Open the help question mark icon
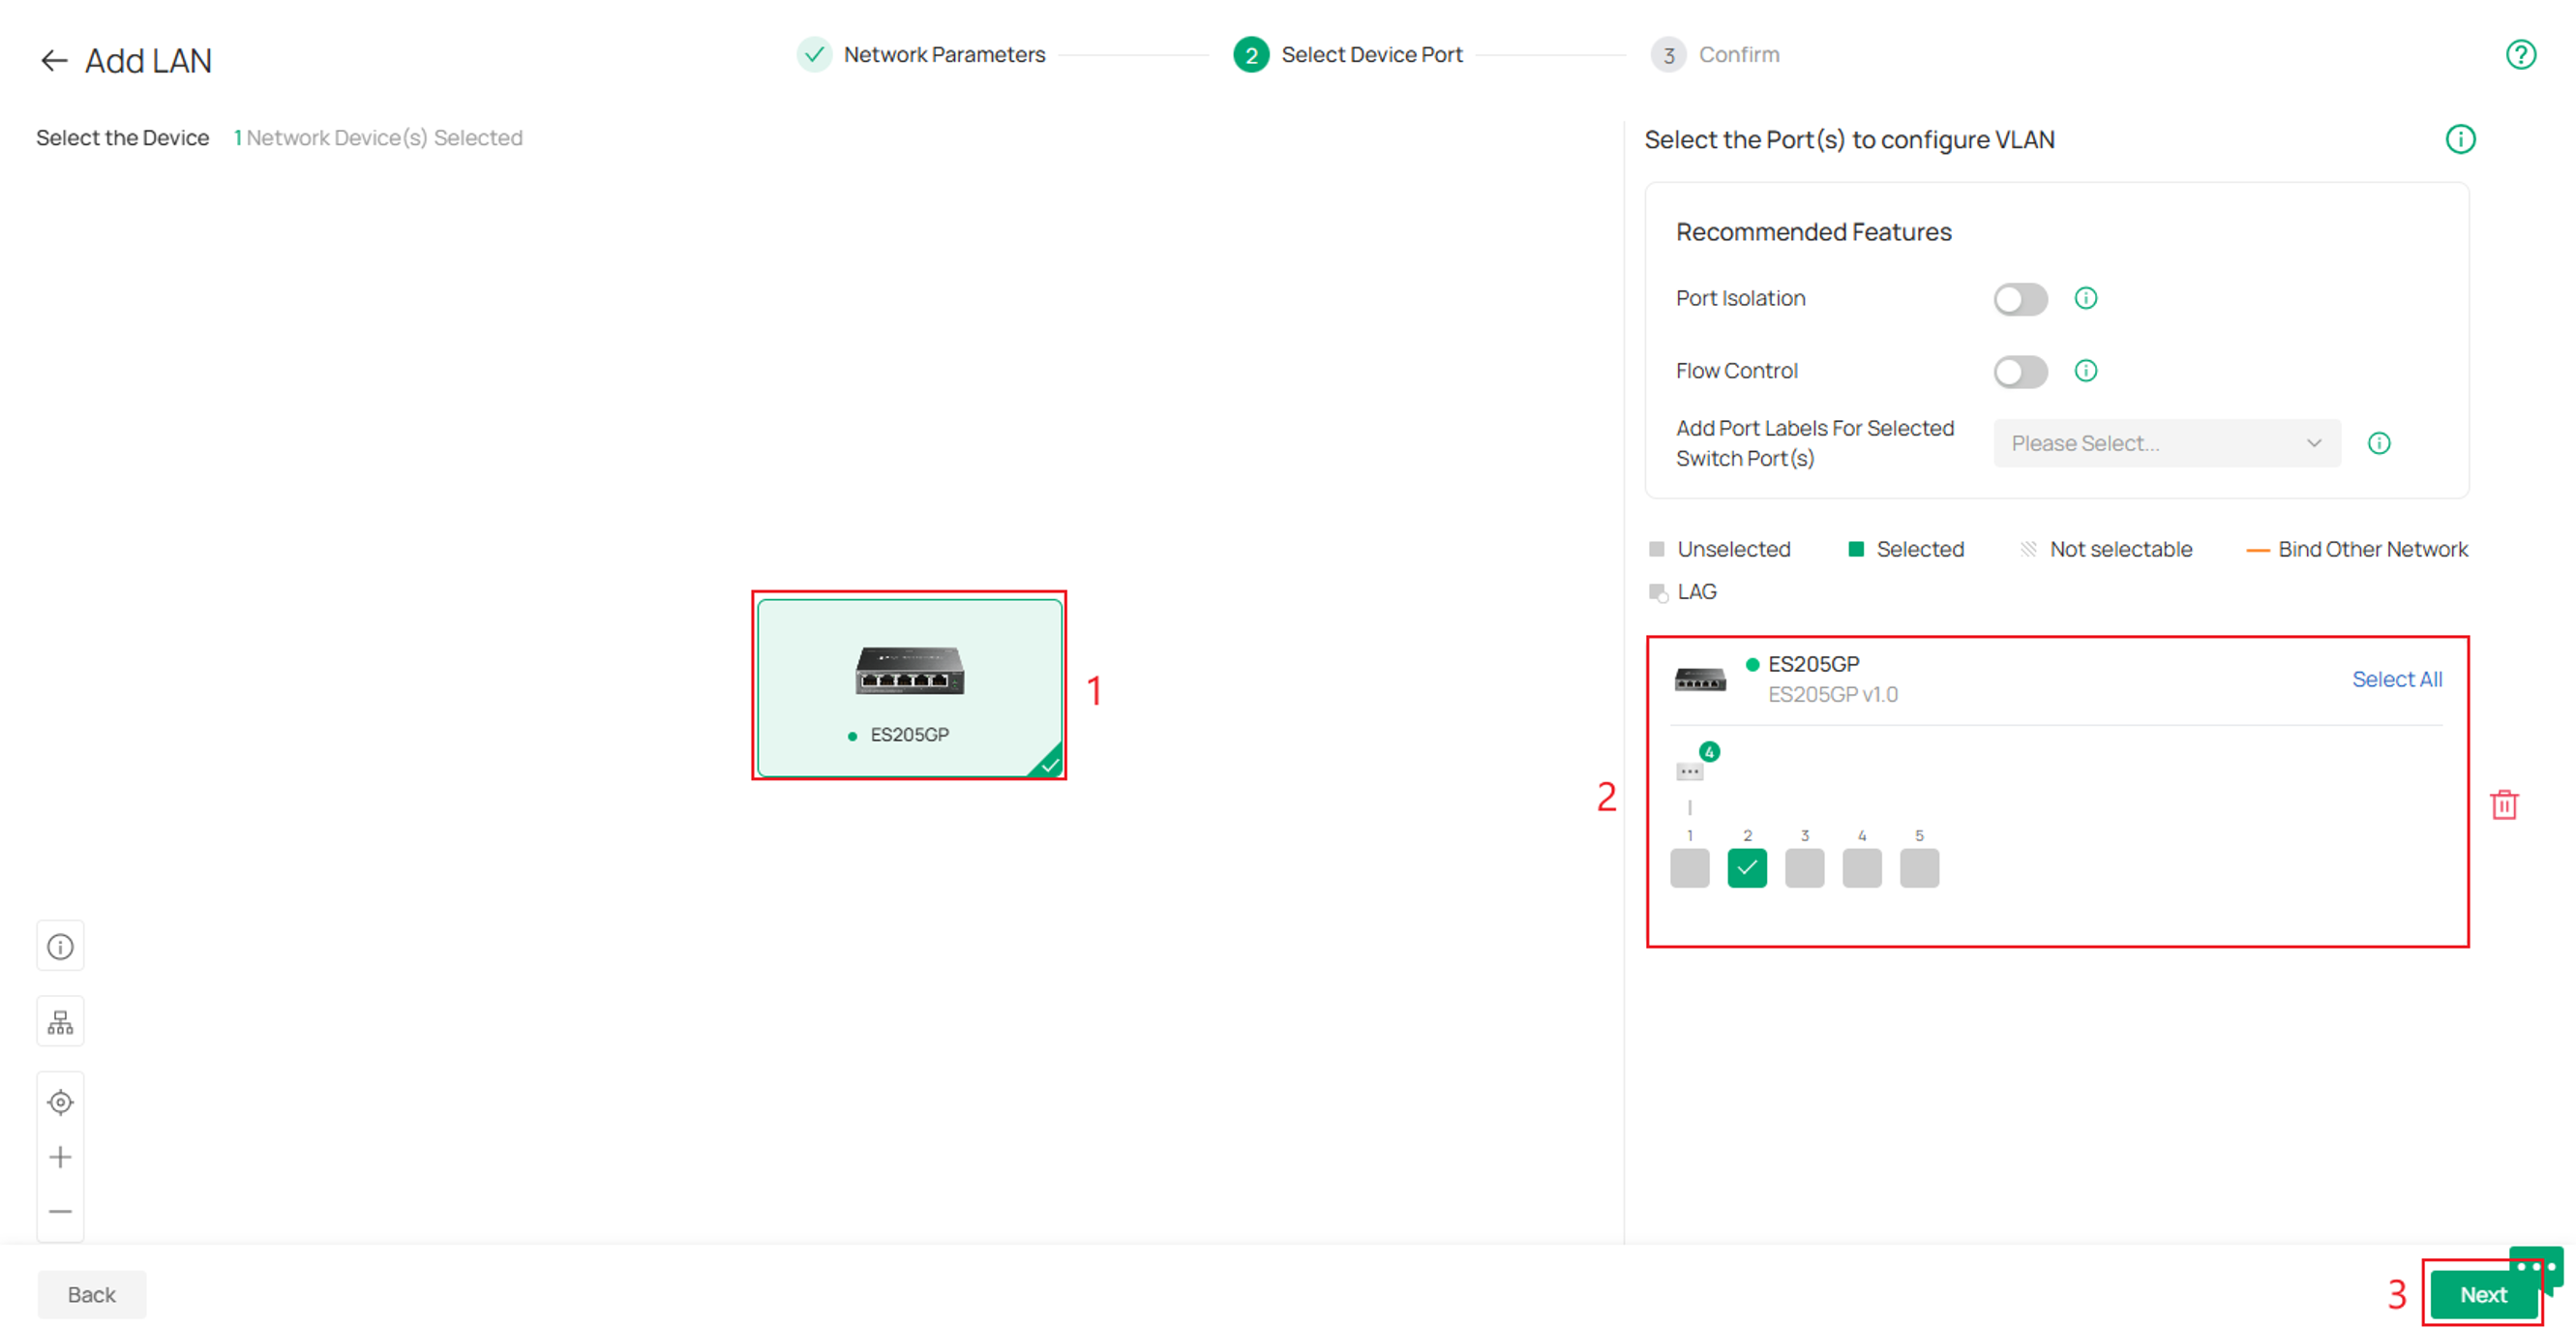Image resolution: width=2576 pixels, height=1328 pixels. pyautogui.click(x=2521, y=54)
